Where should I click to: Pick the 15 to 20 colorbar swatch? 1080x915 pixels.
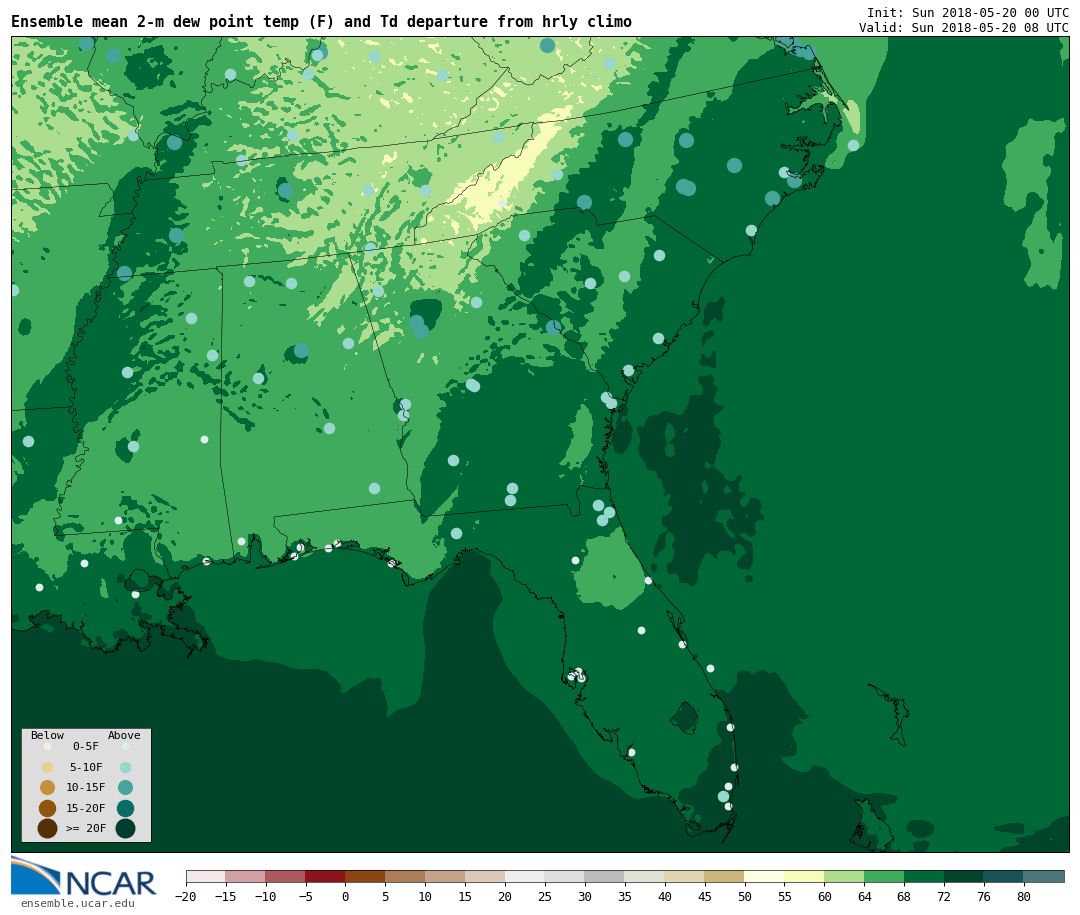486,876
